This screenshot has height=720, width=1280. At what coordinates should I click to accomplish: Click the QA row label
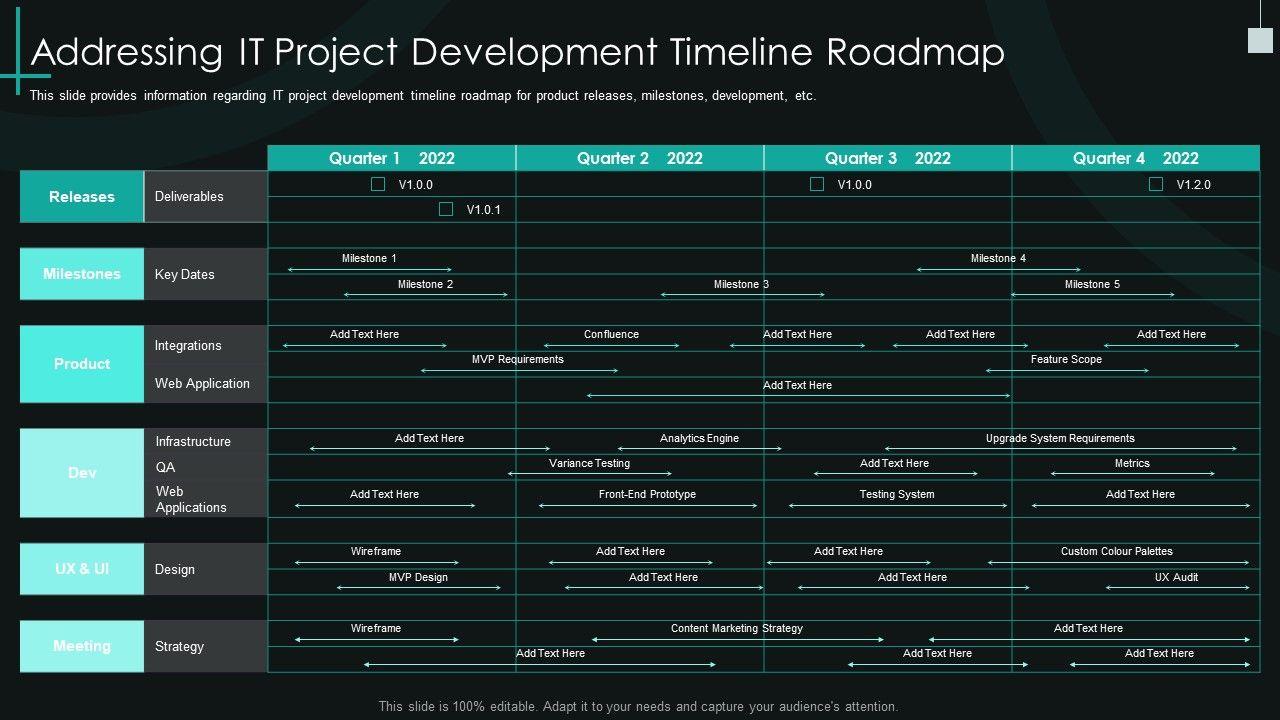click(x=165, y=468)
